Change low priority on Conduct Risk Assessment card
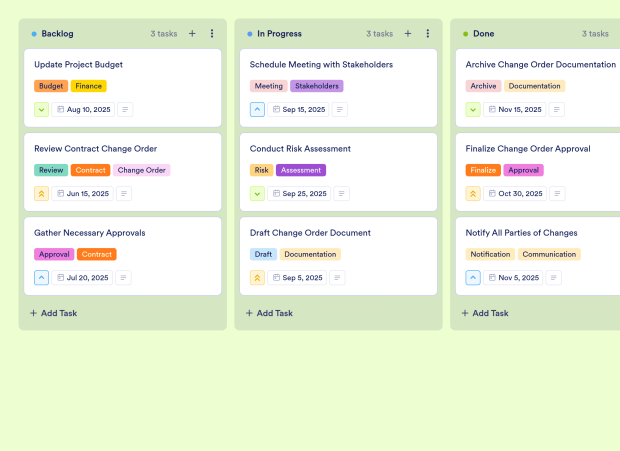Image resolution: width=620 pixels, height=451 pixels. [x=257, y=194]
